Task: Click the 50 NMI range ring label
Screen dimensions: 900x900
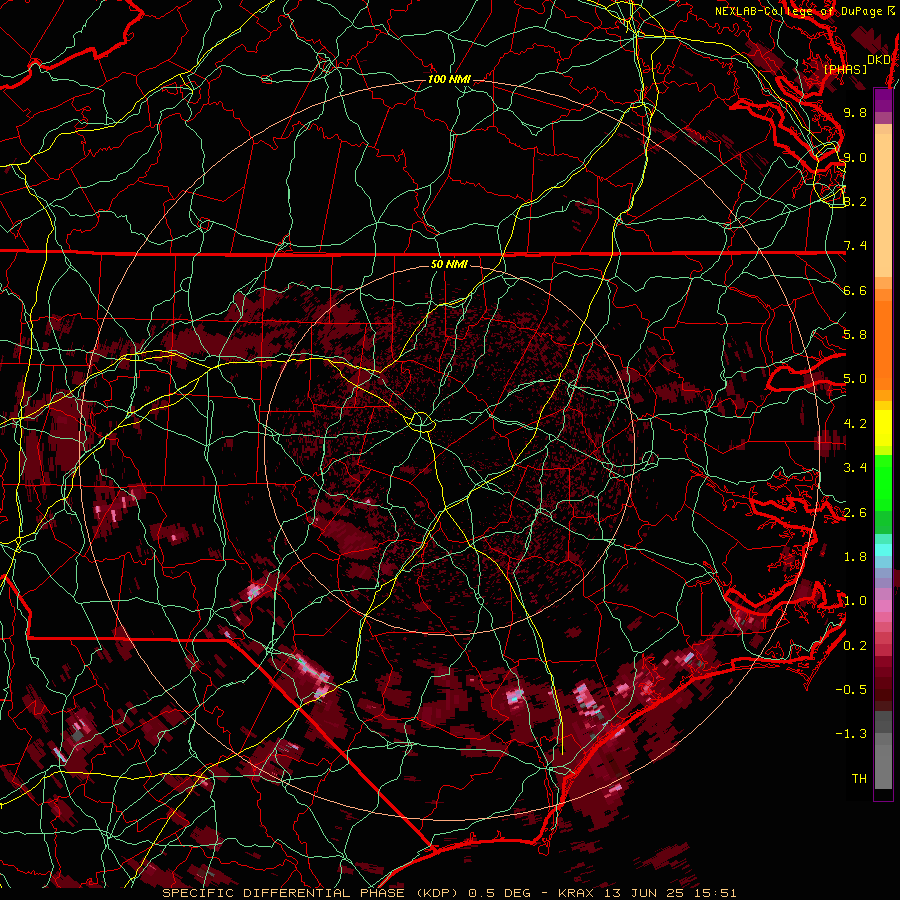Action: [x=449, y=264]
